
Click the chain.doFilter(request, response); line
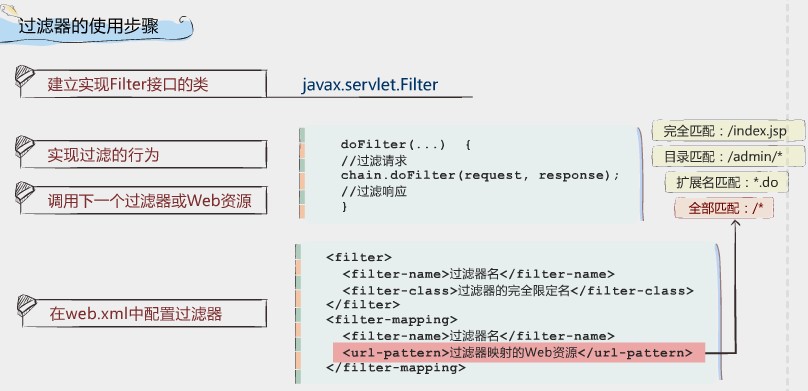[x=480, y=175]
